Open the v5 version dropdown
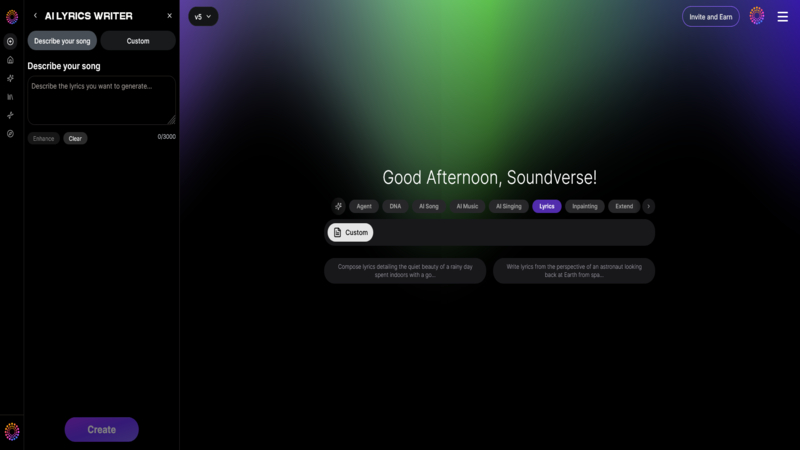The width and height of the screenshot is (800, 450). click(203, 16)
